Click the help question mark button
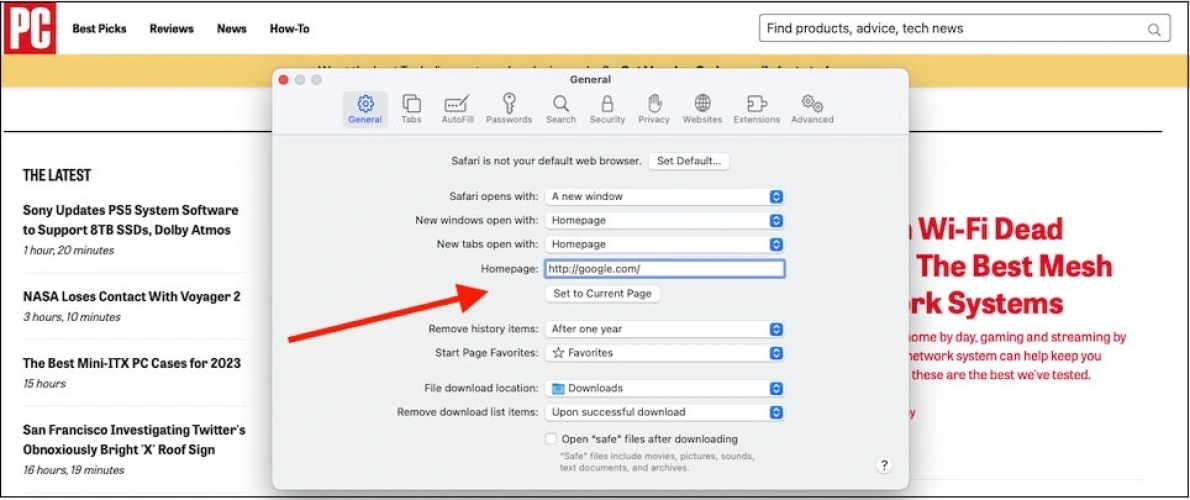The width and height of the screenshot is (1190, 500). pos(884,465)
